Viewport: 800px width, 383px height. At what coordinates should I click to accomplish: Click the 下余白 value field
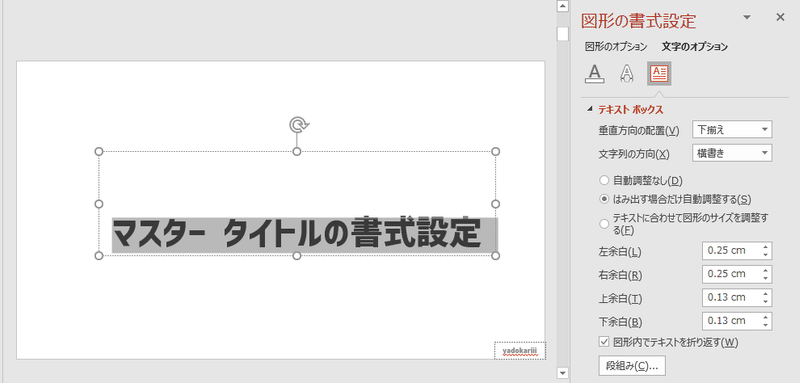pos(731,321)
